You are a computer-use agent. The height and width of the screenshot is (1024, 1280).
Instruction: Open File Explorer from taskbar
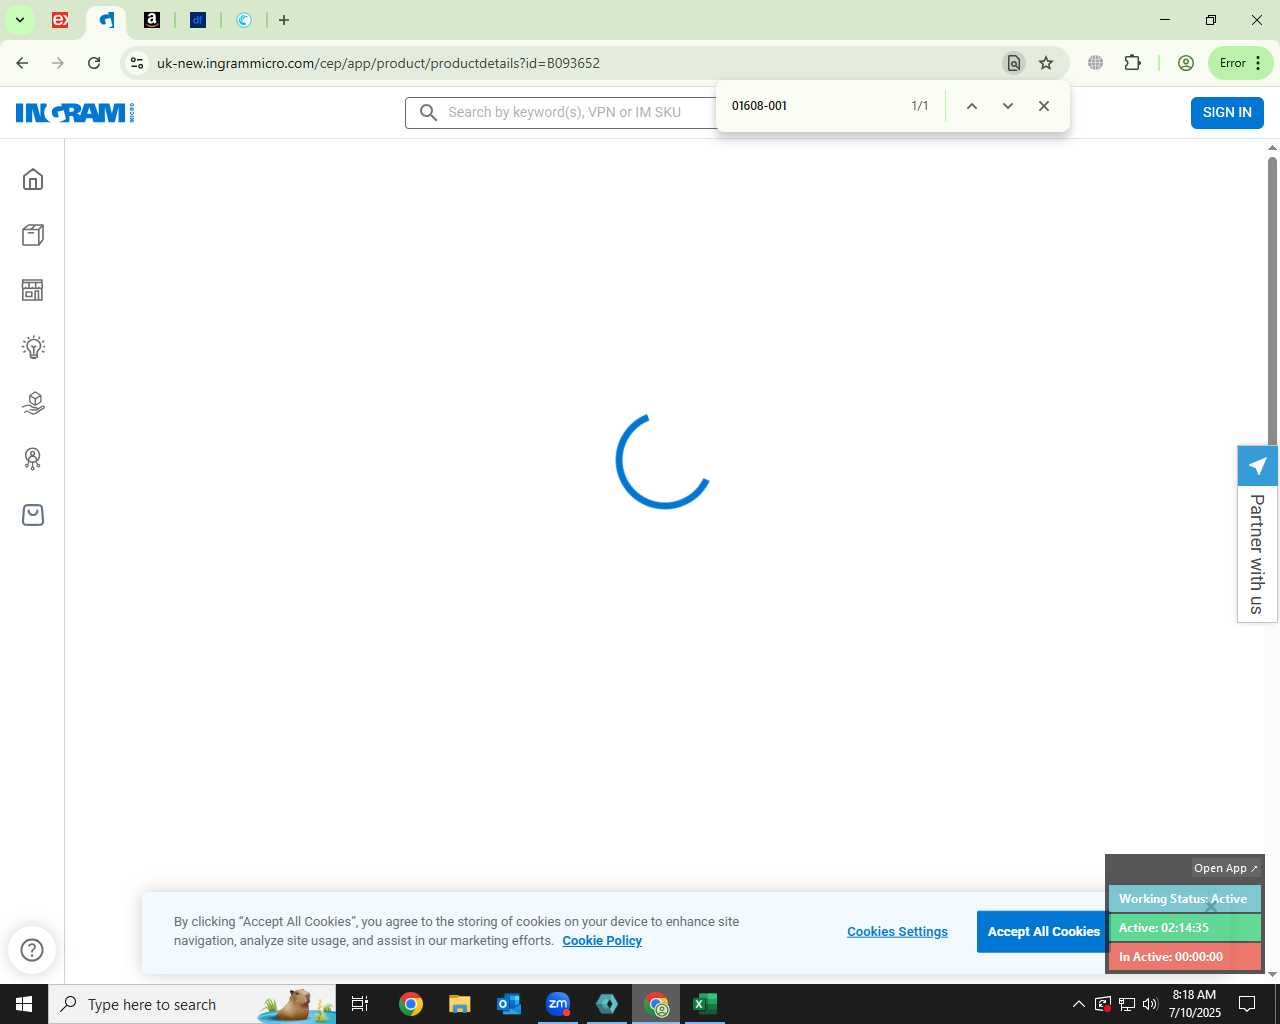(459, 1004)
